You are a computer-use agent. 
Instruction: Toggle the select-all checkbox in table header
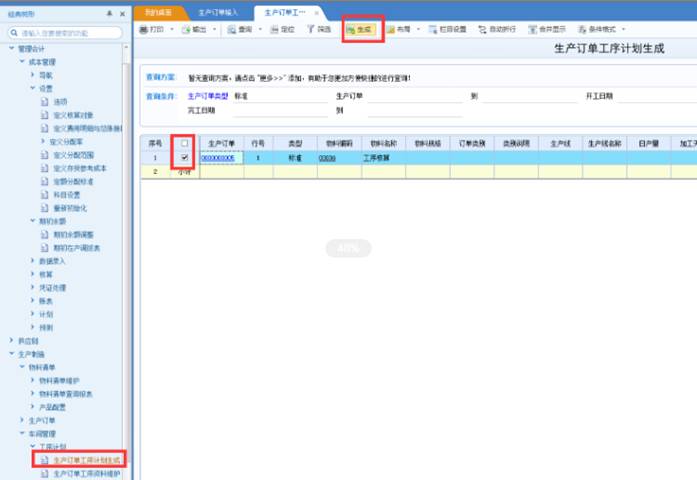point(185,143)
